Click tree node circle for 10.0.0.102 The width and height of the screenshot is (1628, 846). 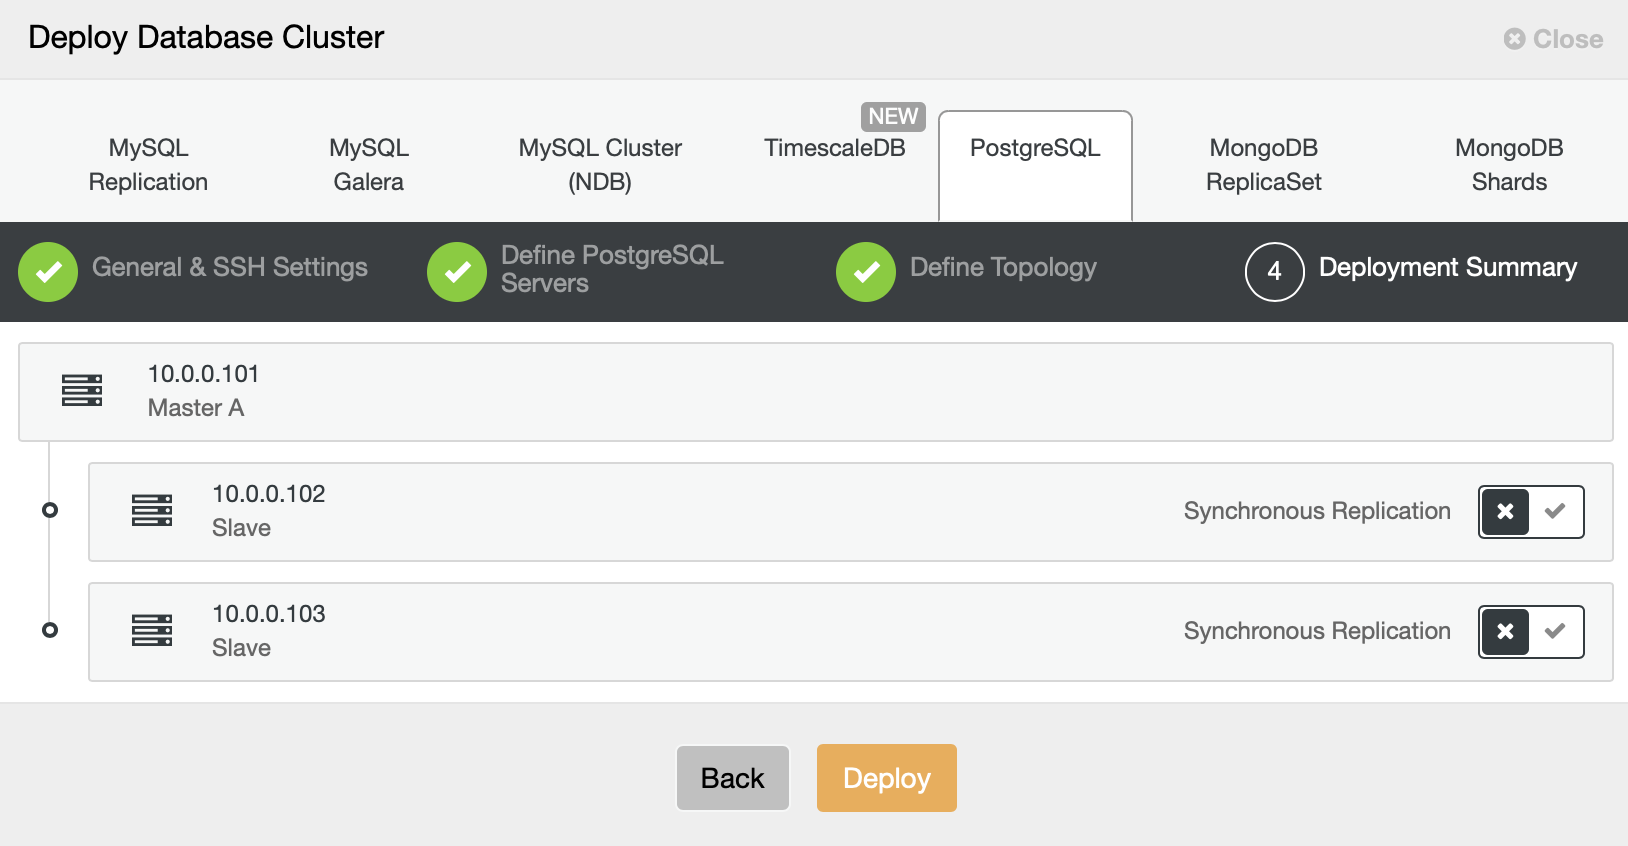pos(50,510)
